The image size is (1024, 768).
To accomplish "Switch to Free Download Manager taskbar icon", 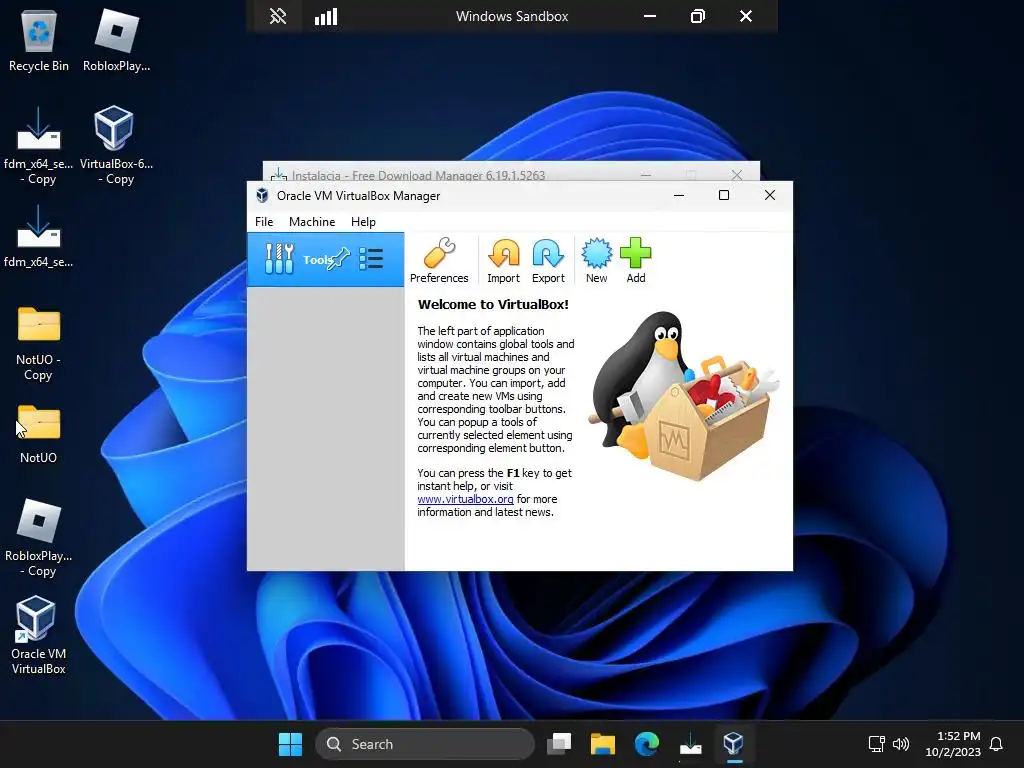I will 690,744.
